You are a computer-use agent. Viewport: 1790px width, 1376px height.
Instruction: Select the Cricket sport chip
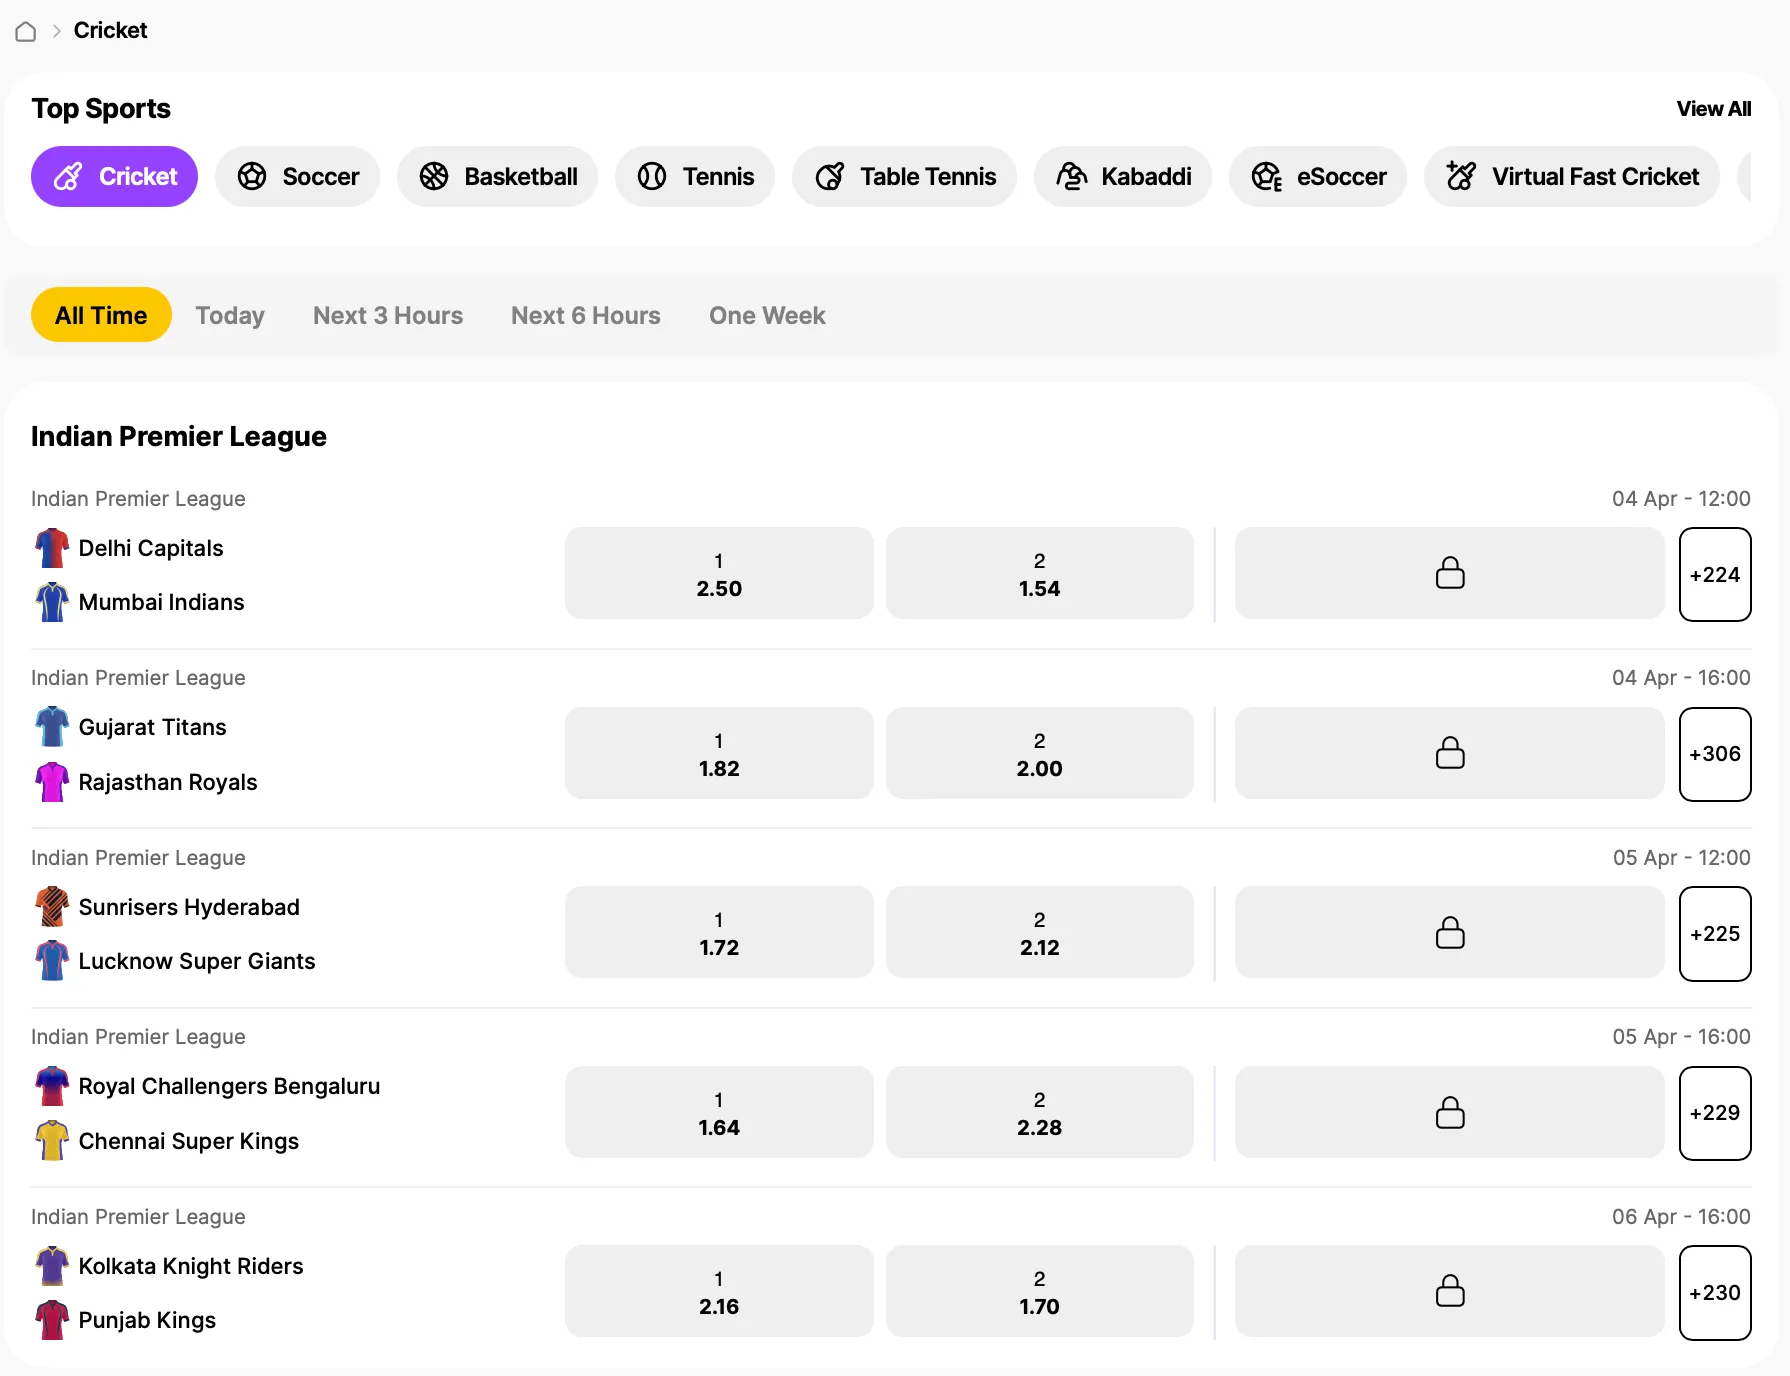114,177
